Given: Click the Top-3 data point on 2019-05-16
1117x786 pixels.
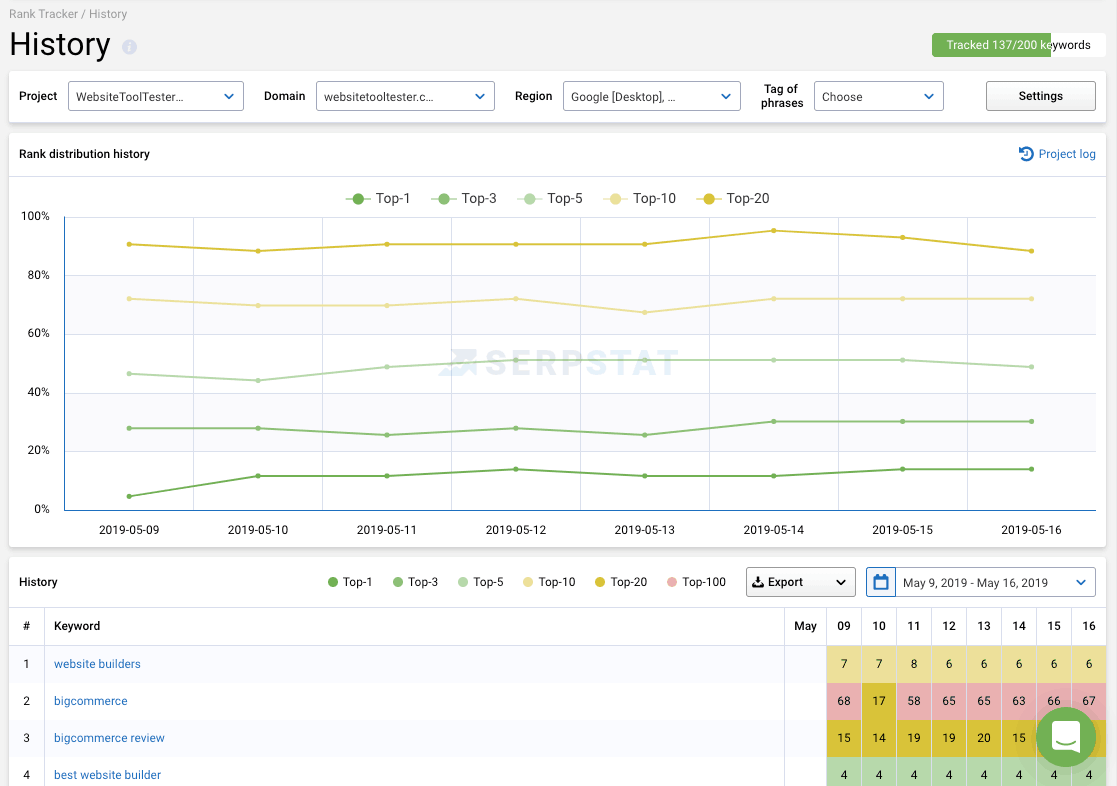Looking at the screenshot, I should 1032,422.
